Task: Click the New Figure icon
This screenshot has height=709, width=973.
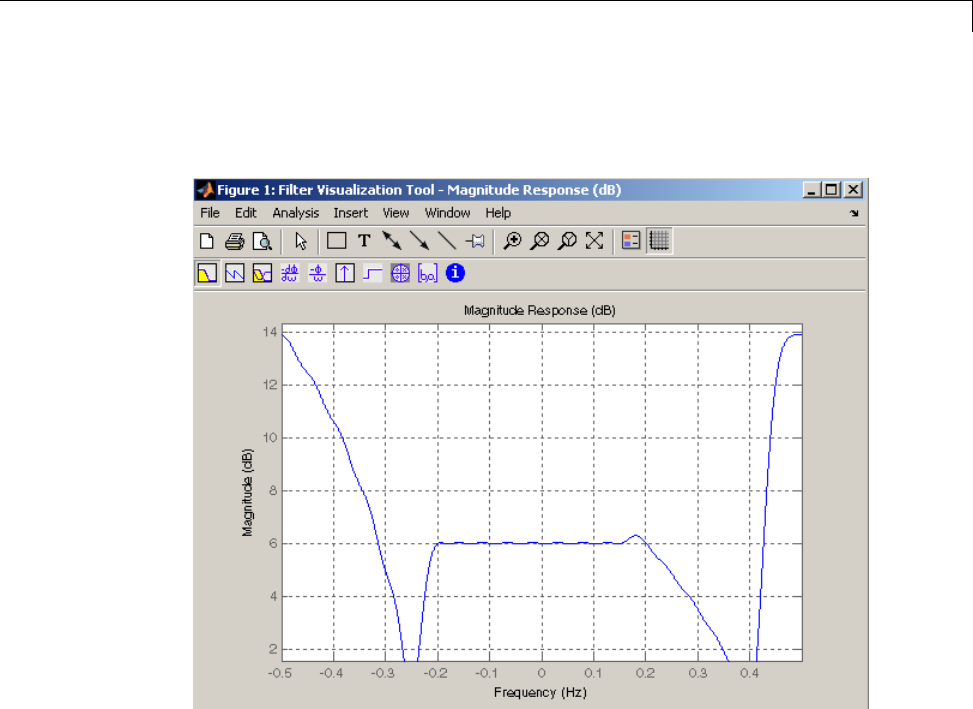Action: point(207,241)
